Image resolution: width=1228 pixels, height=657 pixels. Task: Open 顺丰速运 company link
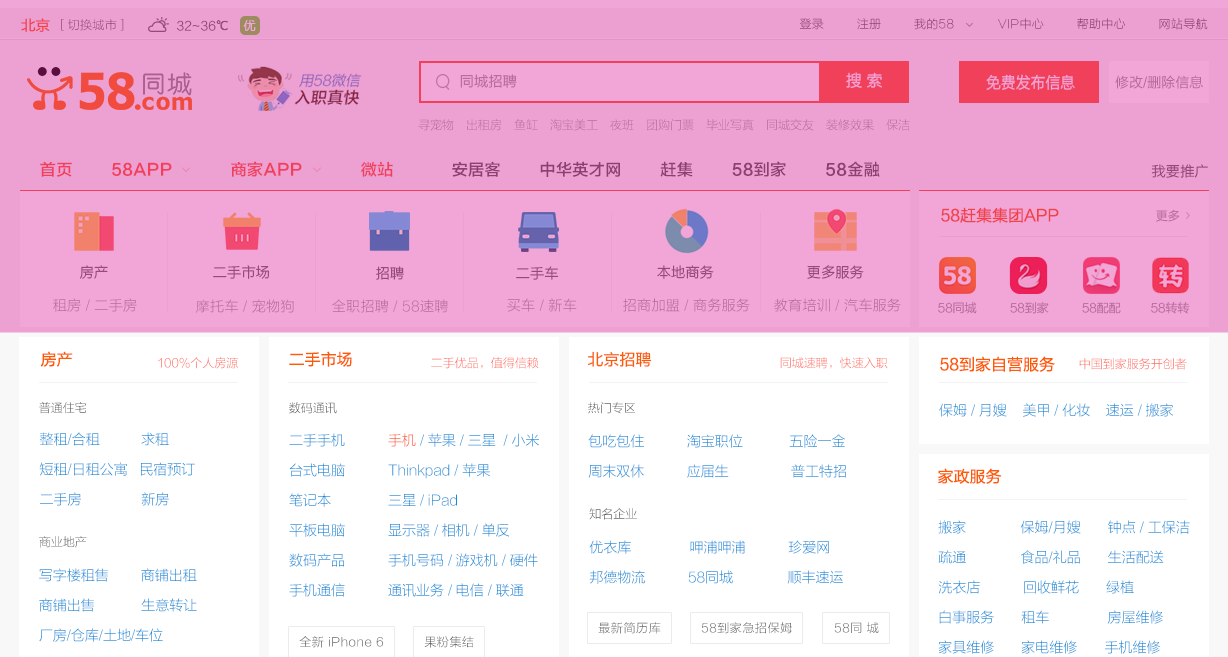pos(815,577)
